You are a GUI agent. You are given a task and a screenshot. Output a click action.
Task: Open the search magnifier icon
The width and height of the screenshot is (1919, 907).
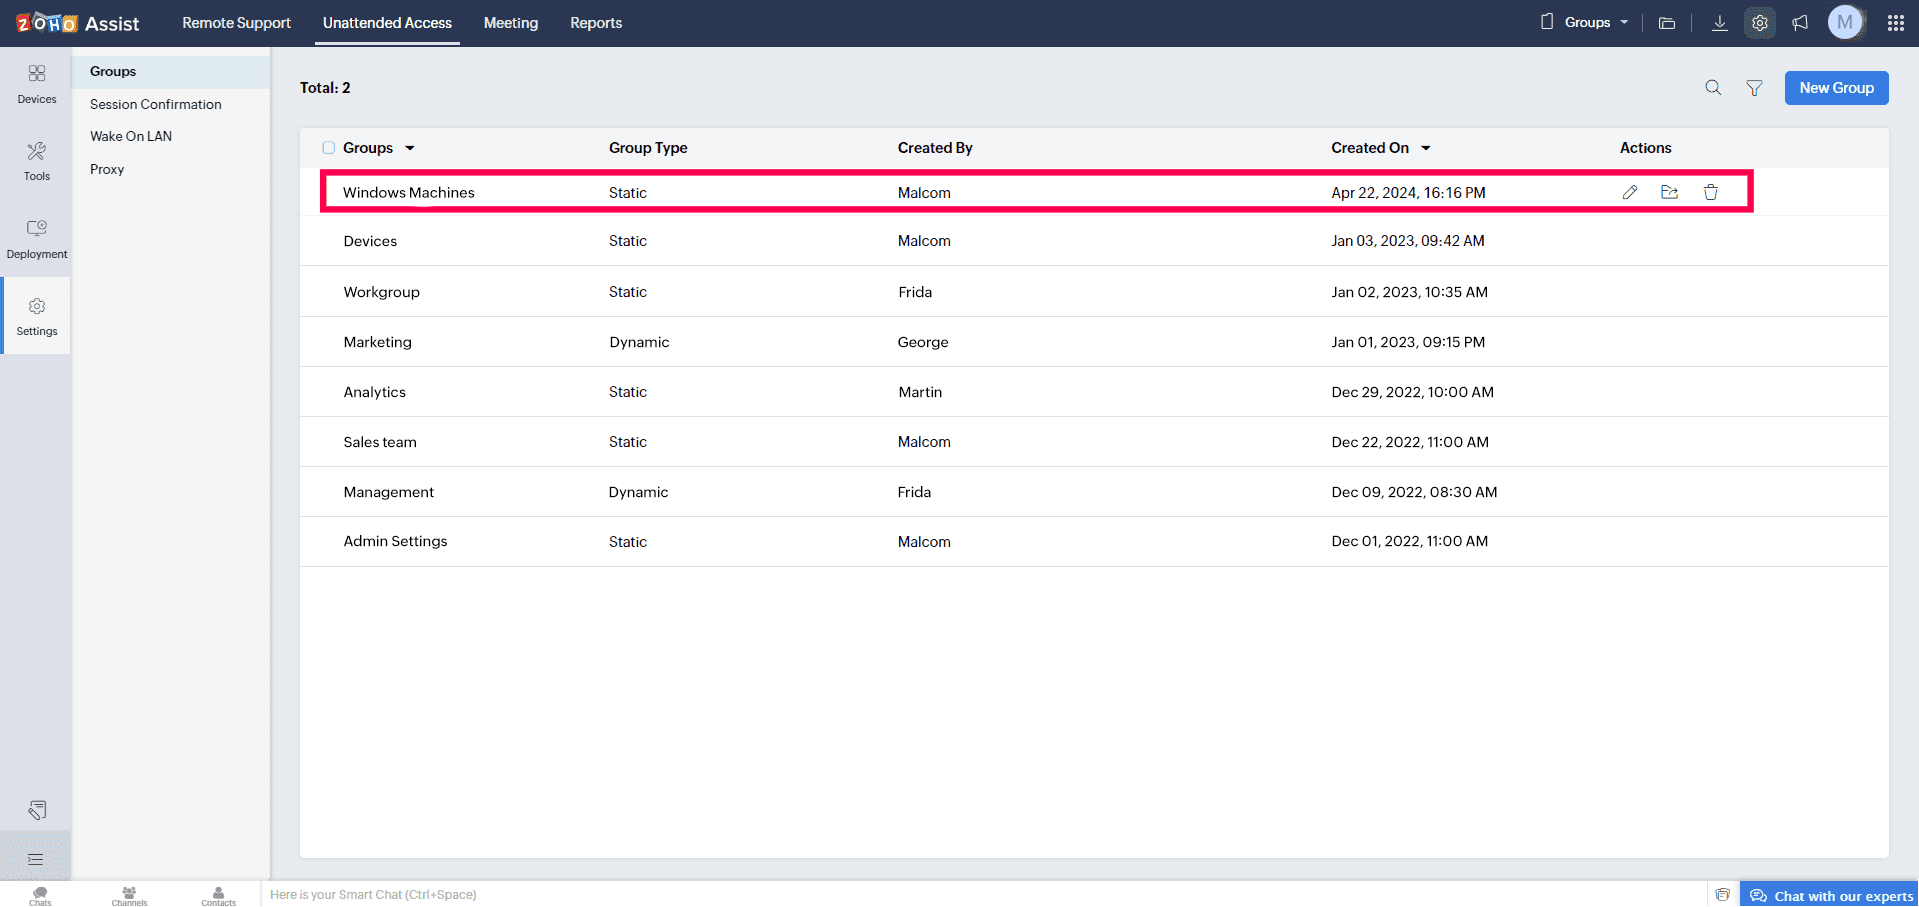(1713, 88)
